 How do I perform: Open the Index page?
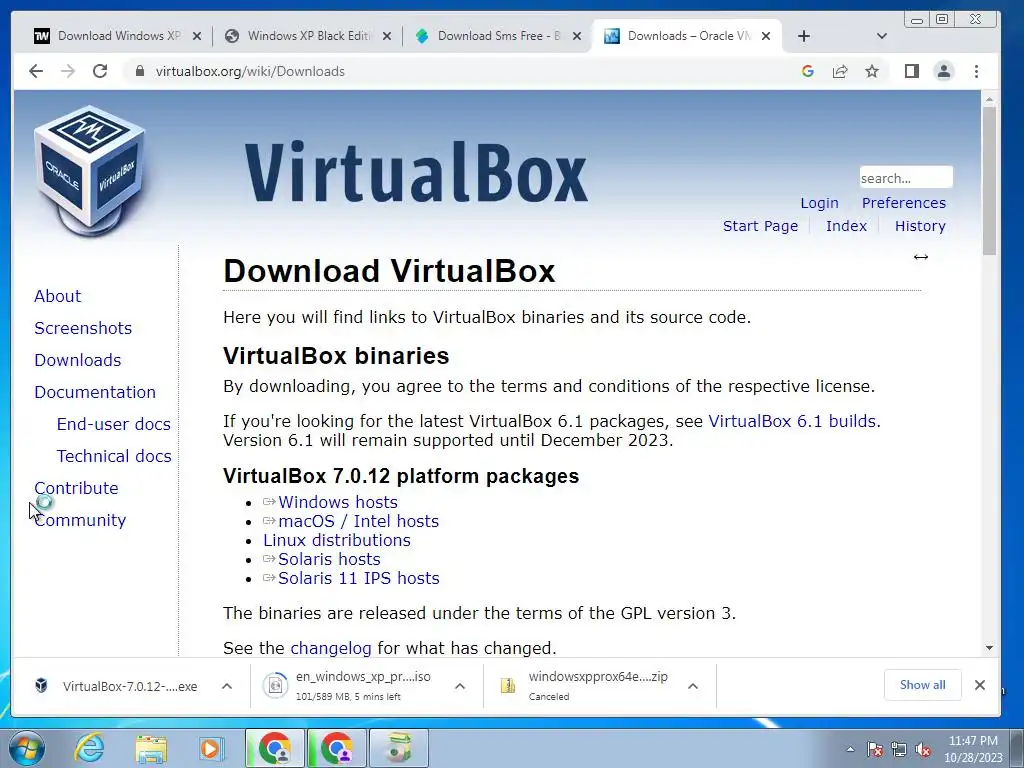pos(846,226)
